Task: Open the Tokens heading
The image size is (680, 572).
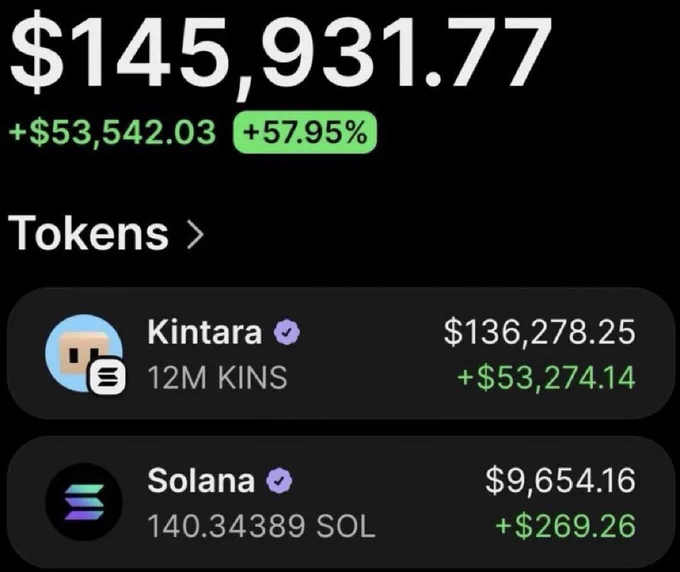Action: click(x=88, y=234)
